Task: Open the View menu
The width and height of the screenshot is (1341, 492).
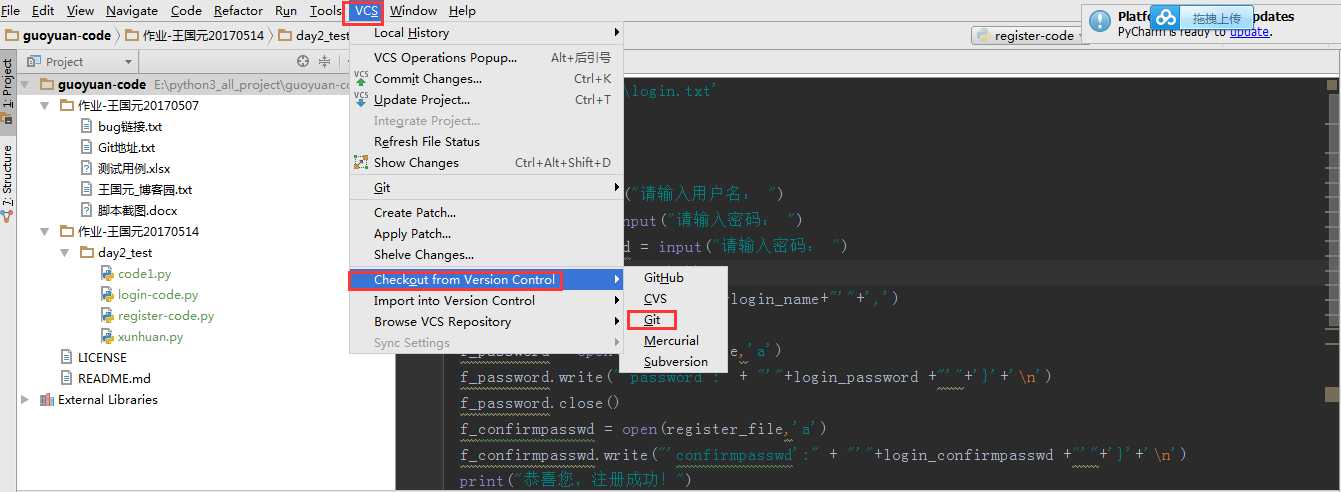Action: [80, 10]
